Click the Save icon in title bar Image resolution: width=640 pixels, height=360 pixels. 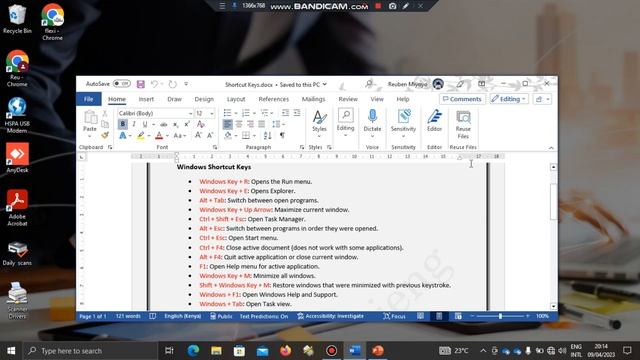point(141,84)
